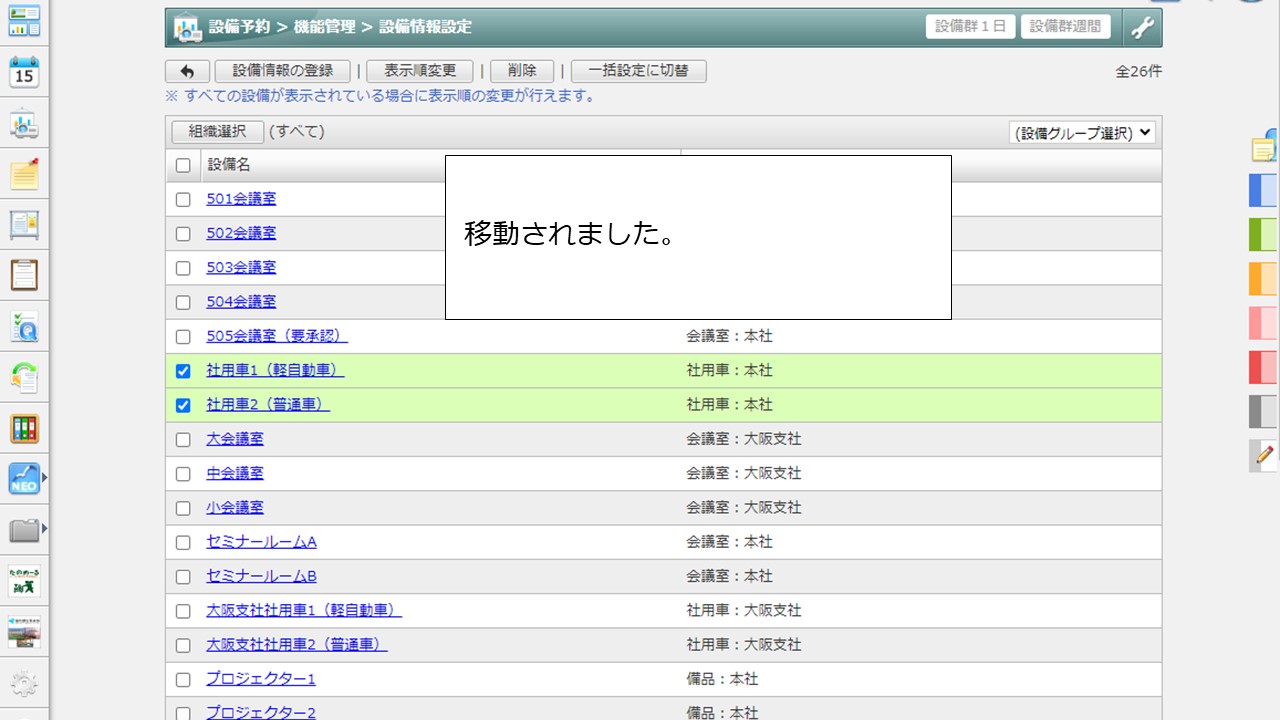Expand the NEO icon submenu arrow
The height and width of the screenshot is (720, 1280).
tap(44, 477)
